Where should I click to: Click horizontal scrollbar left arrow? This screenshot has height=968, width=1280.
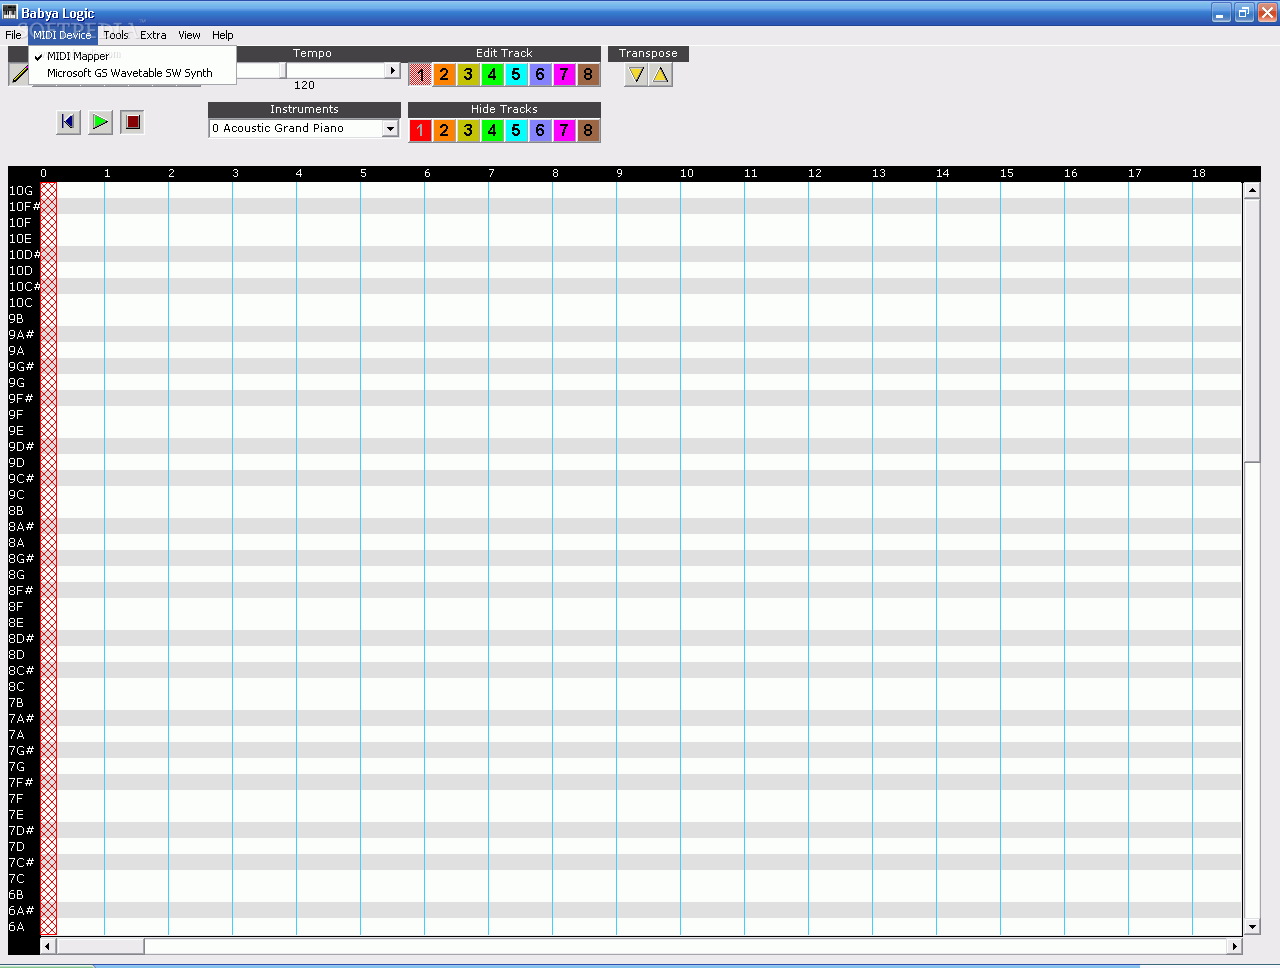47,946
